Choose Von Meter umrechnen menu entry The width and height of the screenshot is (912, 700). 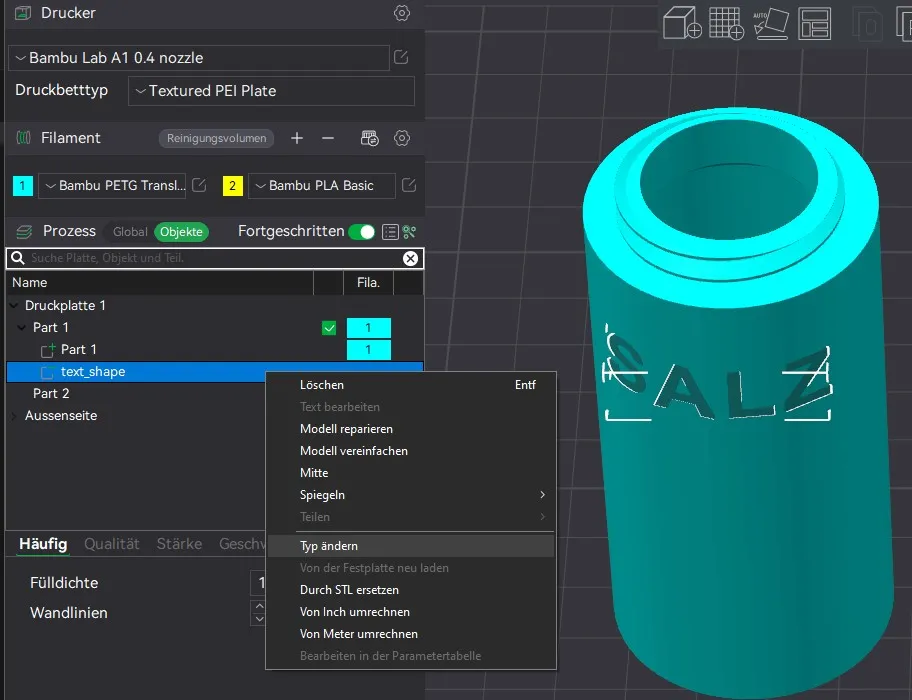(412, 634)
